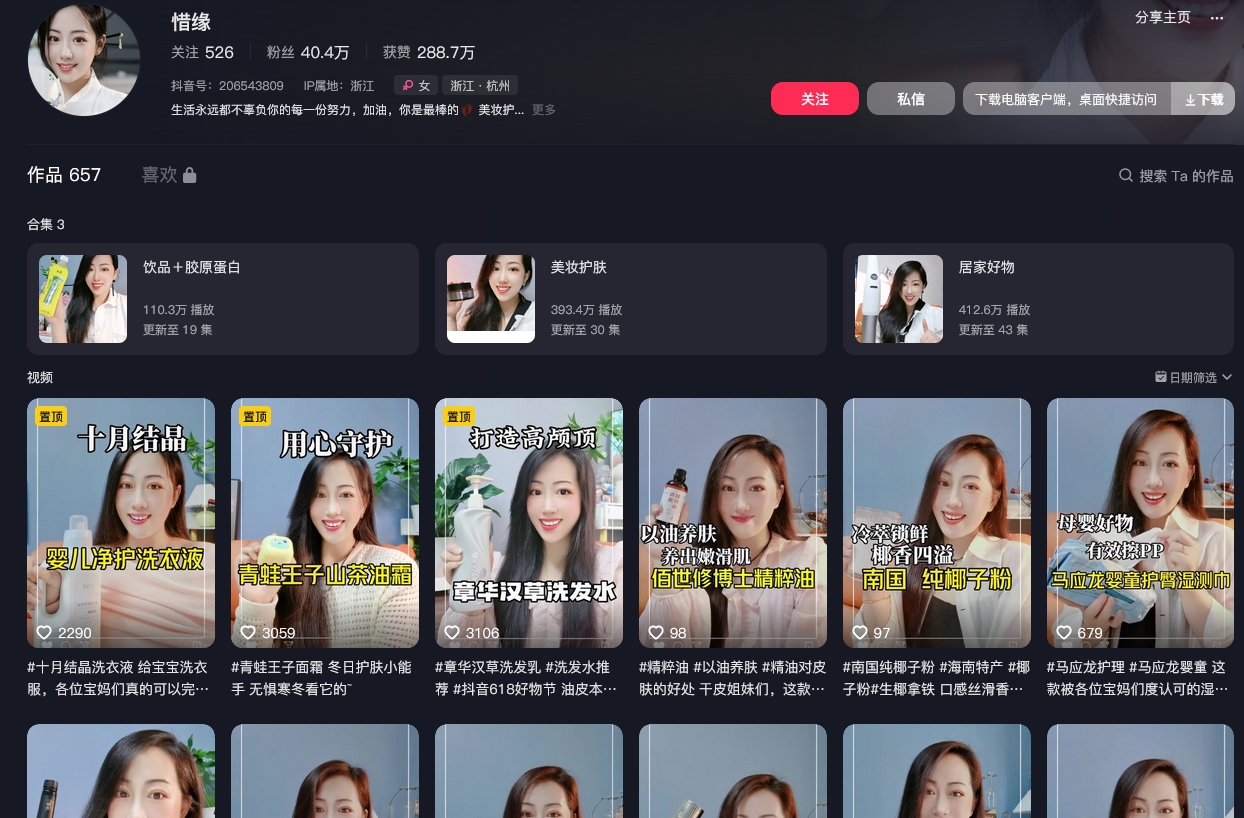The height and width of the screenshot is (818, 1244).
Task: Click the caption starting #马应龙护理
Action: (1140, 677)
